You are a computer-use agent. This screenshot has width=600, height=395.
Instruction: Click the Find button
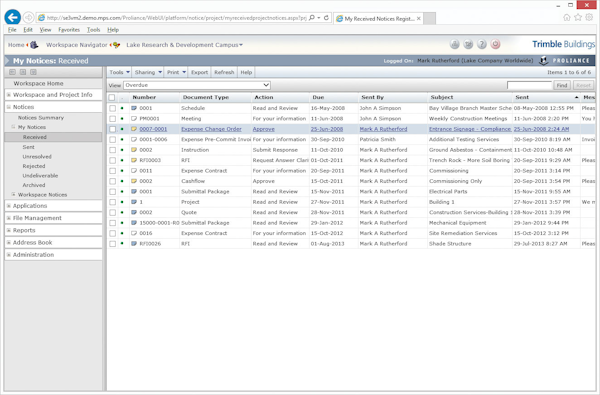[x=562, y=85]
